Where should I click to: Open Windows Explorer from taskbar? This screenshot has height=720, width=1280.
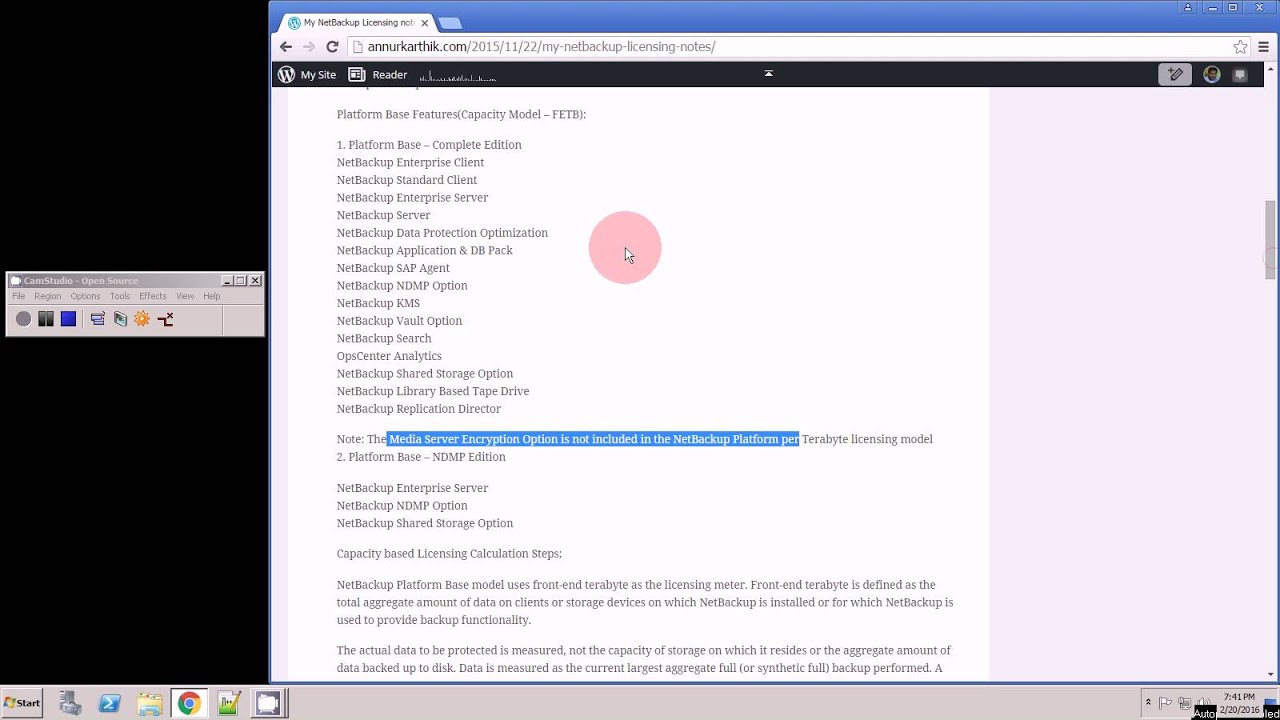coord(149,703)
